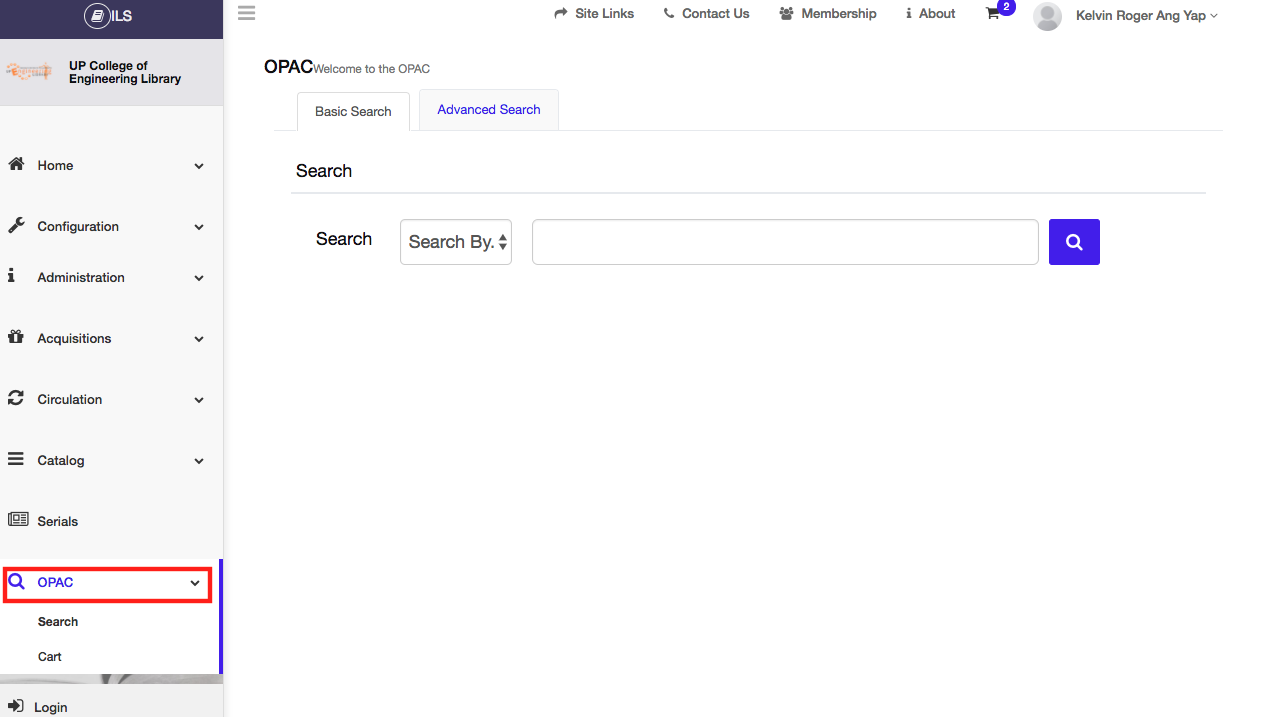
Task: Click the Configuration wrench icon
Action: [16, 225]
